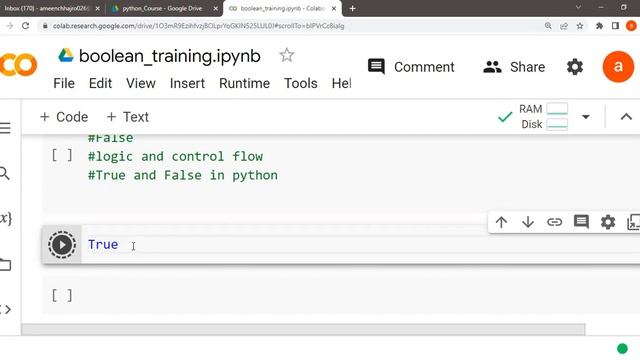640x360 pixels.
Task: Close the python_Course Google Drive tab
Action: (x=216, y=8)
